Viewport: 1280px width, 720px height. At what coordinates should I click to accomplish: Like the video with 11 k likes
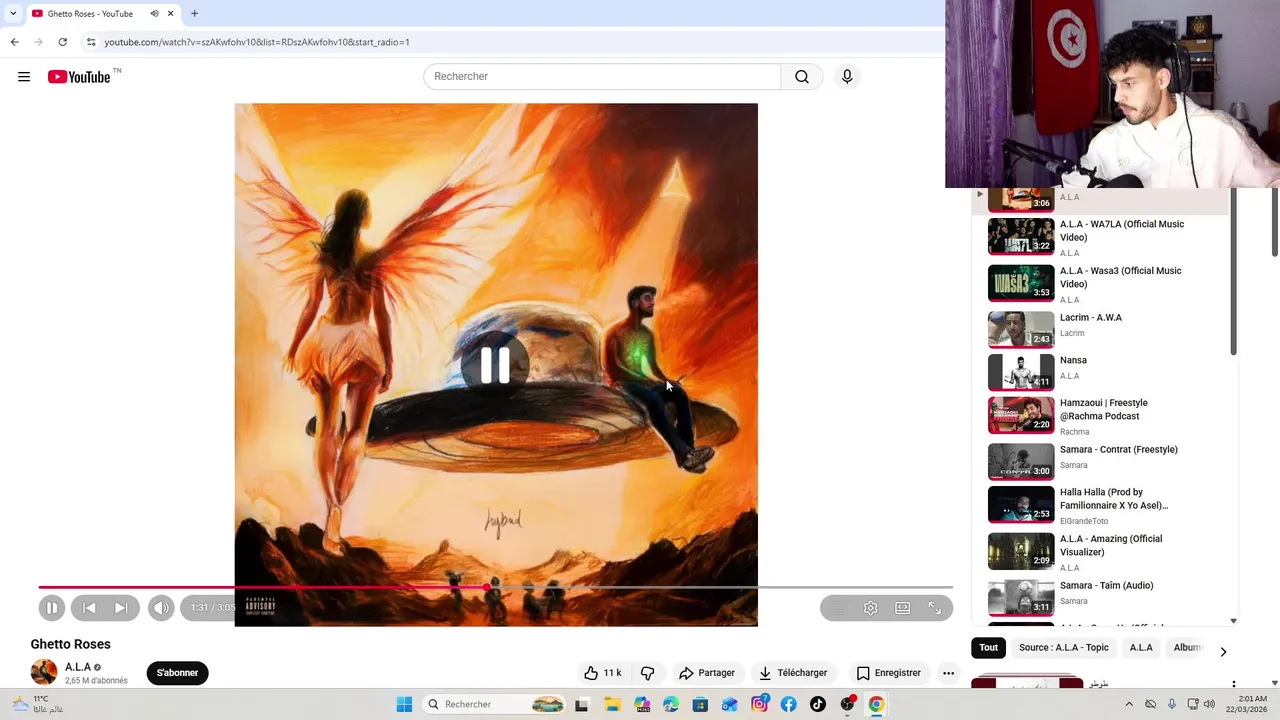tap(603, 673)
